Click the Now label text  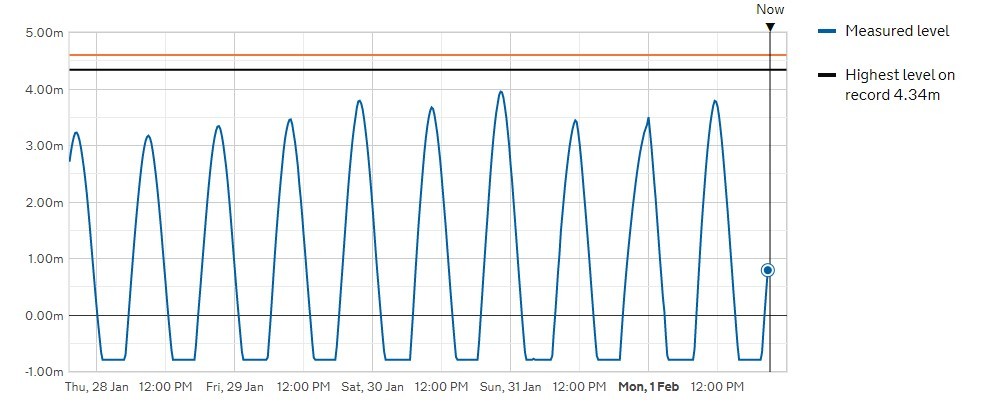769,9
